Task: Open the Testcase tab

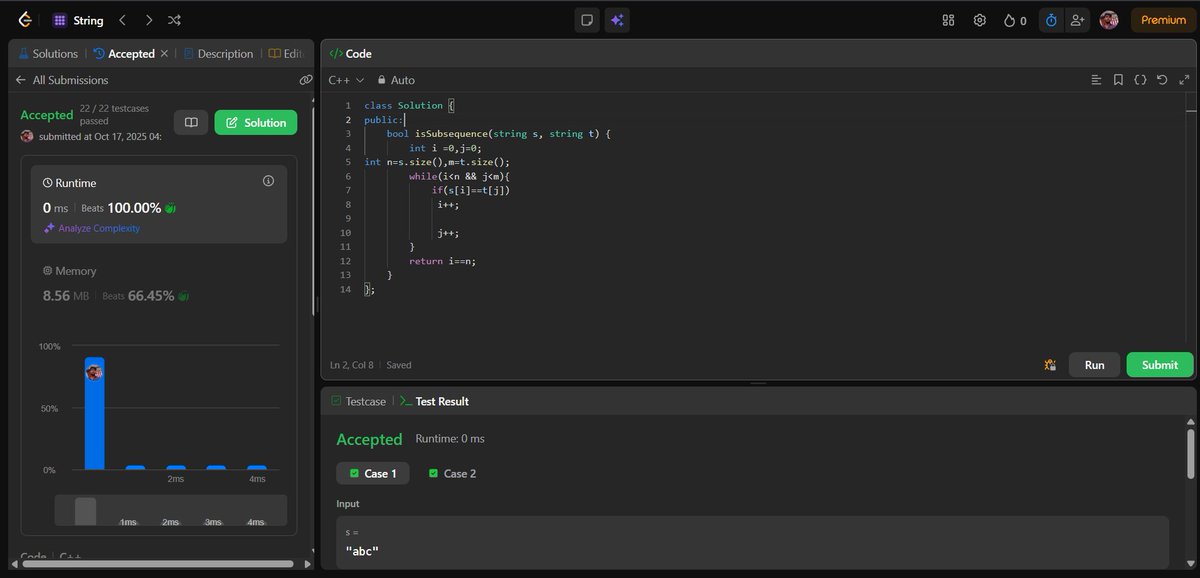Action: (x=358, y=401)
